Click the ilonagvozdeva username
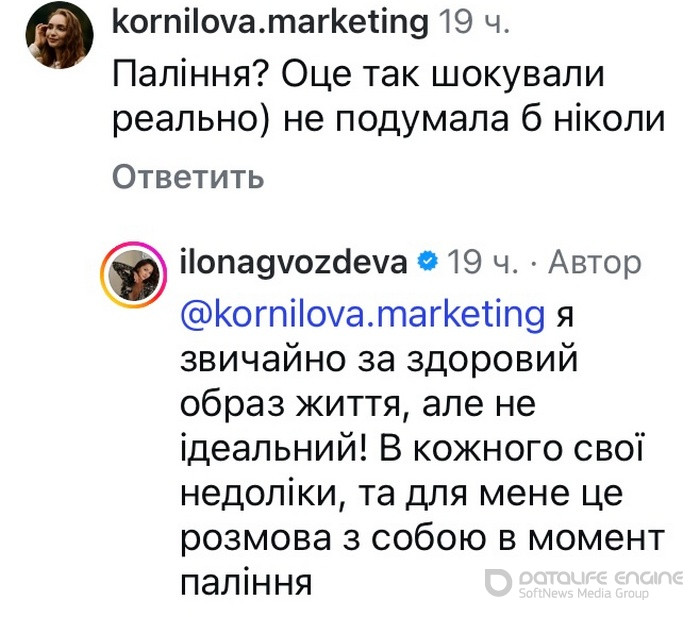The image size is (700, 617). click(x=293, y=263)
